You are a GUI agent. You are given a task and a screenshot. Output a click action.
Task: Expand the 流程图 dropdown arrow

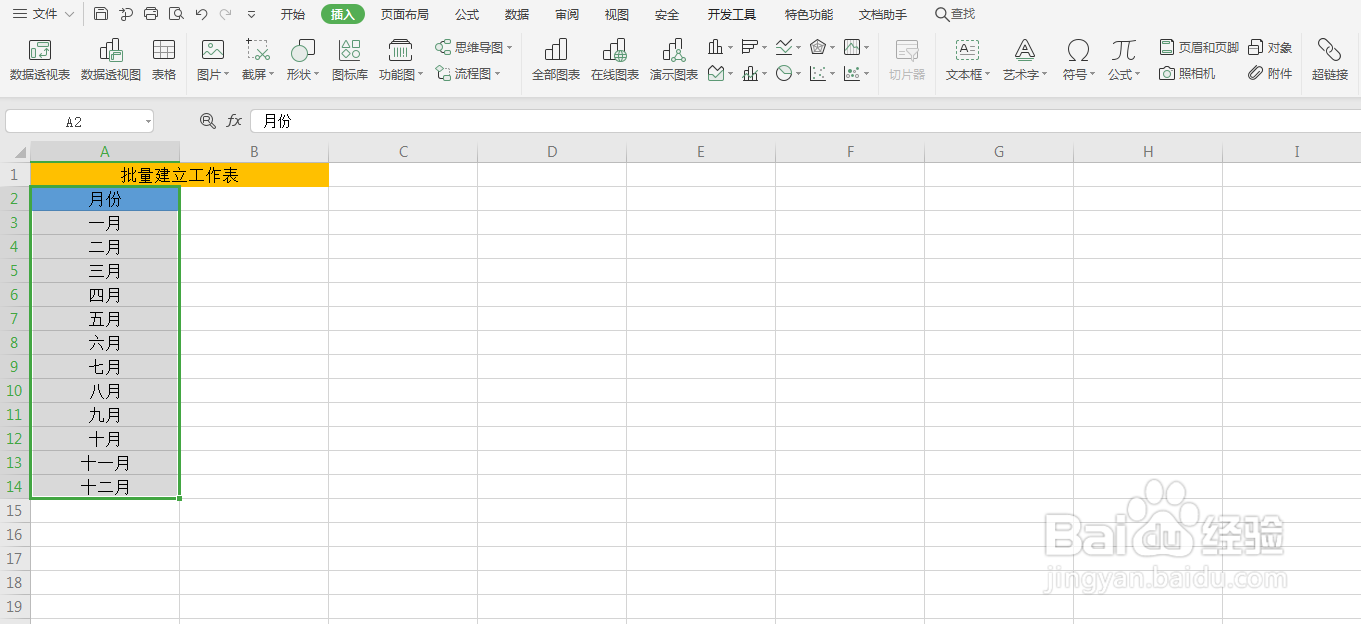[x=496, y=74]
